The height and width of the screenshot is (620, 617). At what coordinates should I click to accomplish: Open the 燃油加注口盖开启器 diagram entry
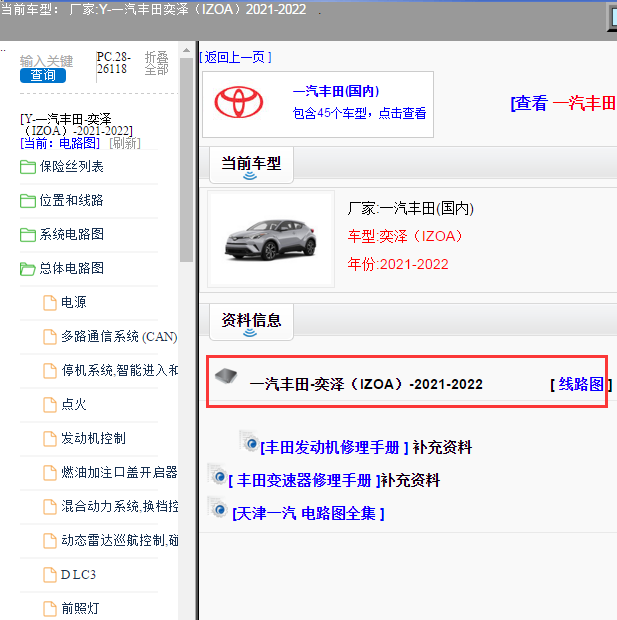point(119,473)
